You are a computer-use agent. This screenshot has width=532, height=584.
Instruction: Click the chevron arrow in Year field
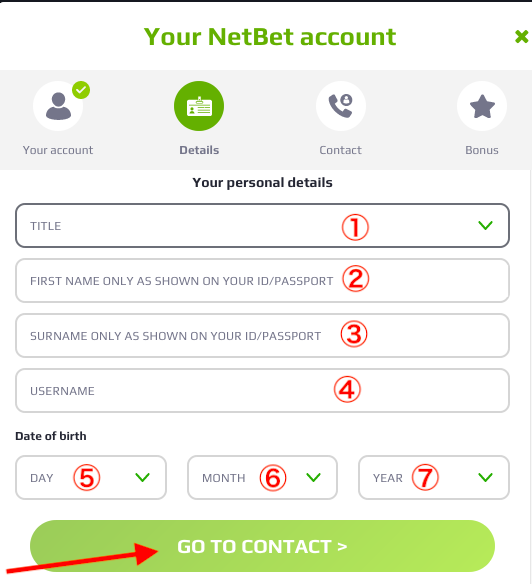pos(485,477)
